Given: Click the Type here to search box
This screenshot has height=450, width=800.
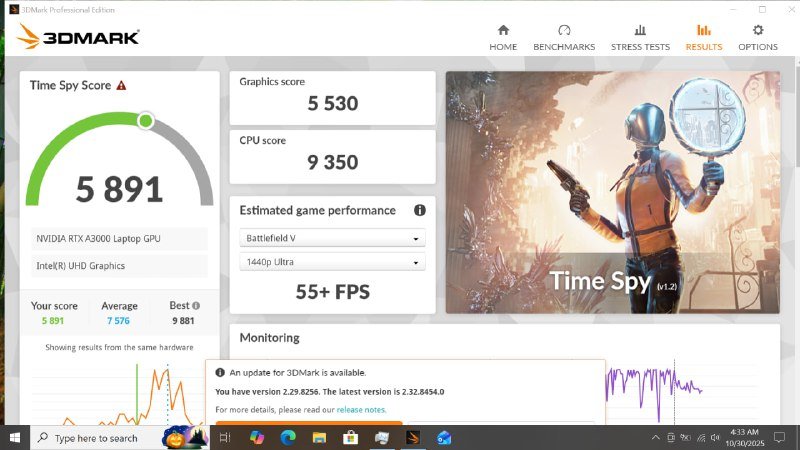Looking at the screenshot, I should tap(119, 438).
